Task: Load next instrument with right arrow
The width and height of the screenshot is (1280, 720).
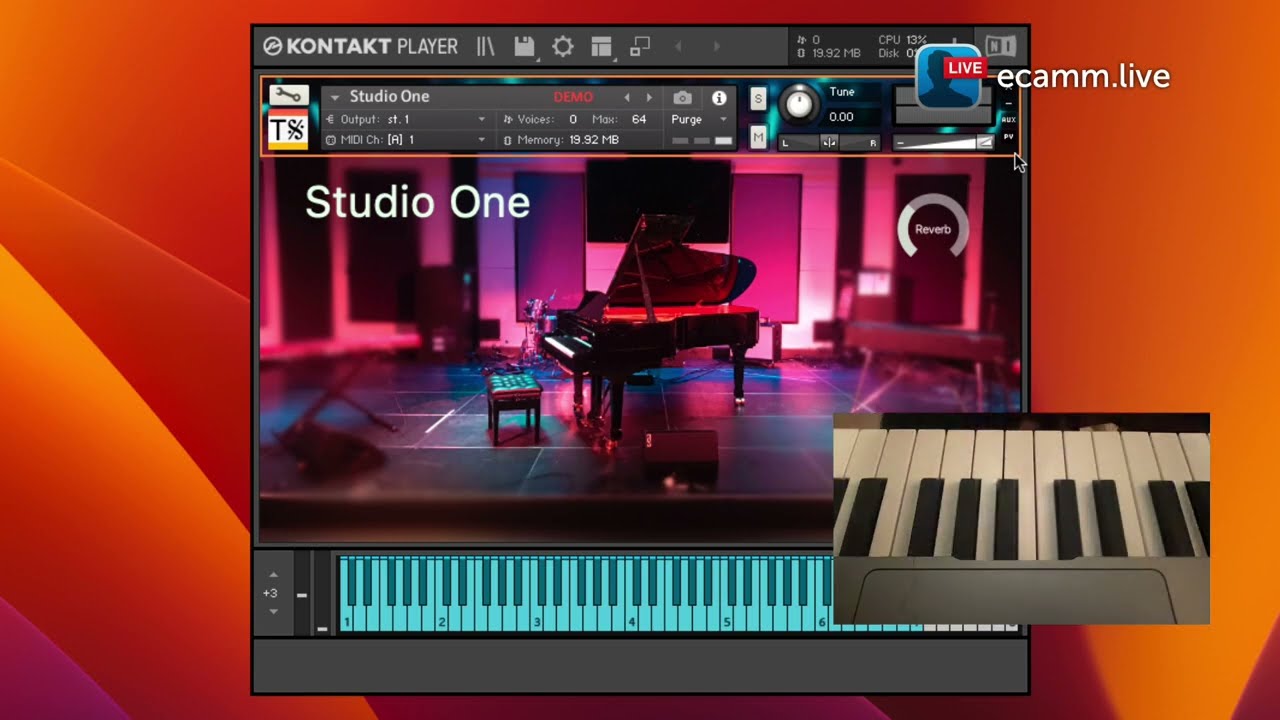Action: point(649,97)
